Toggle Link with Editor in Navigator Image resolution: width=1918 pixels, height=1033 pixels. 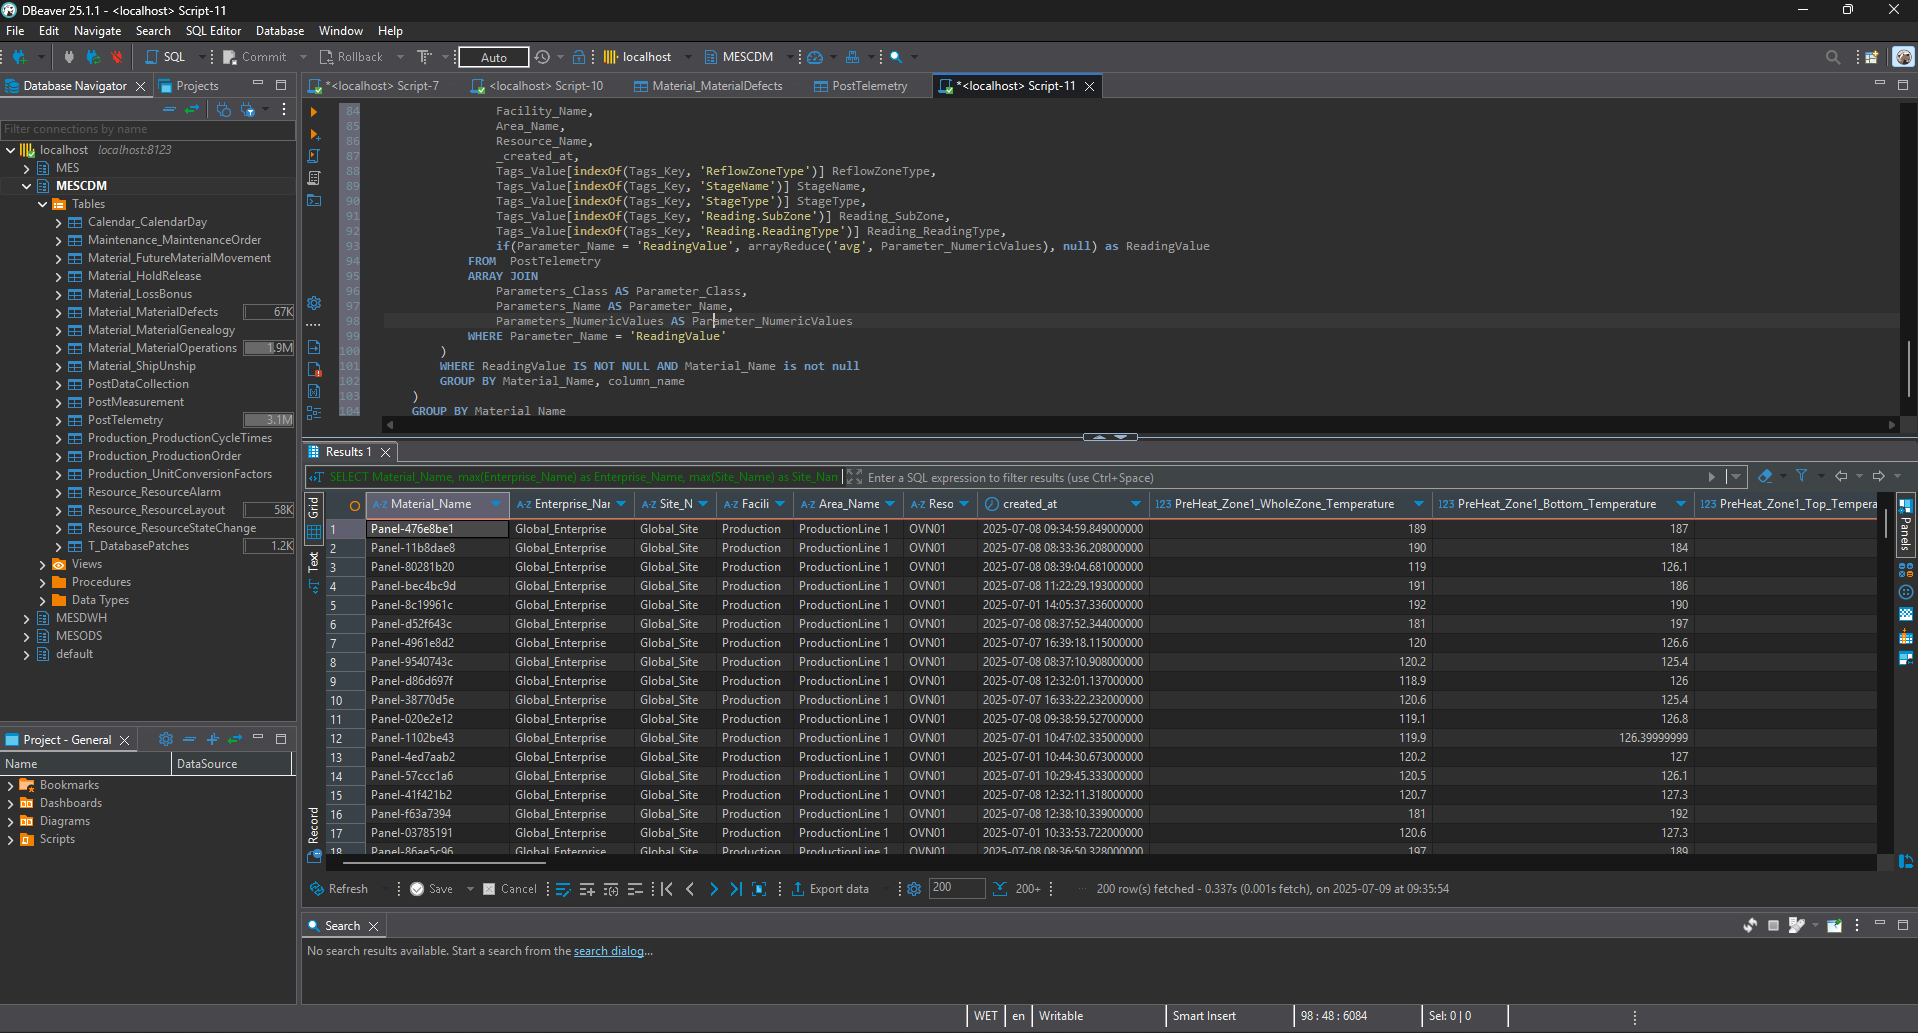pos(192,110)
